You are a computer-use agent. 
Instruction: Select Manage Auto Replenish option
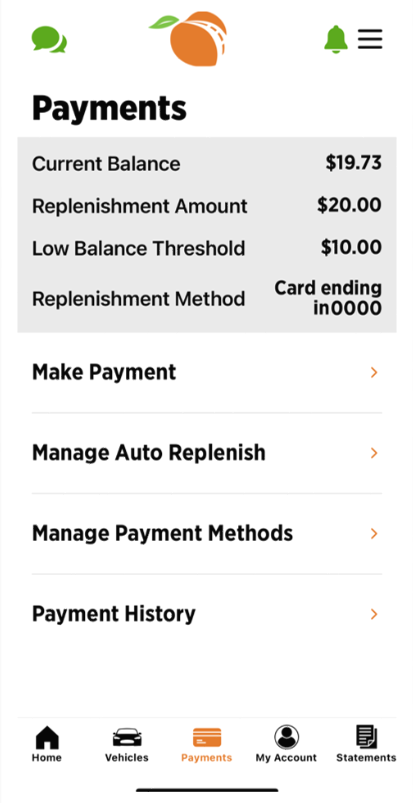pos(207,453)
